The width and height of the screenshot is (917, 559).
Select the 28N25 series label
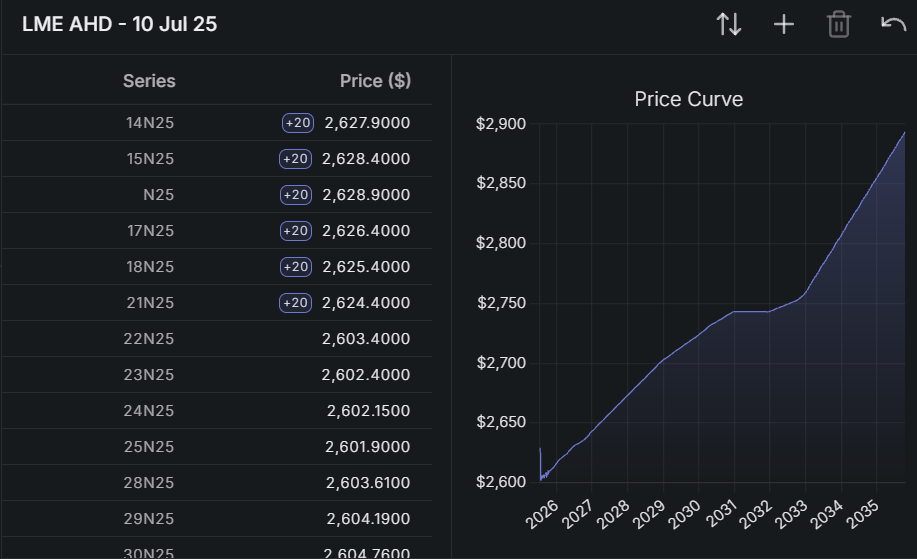pyautogui.click(x=149, y=483)
